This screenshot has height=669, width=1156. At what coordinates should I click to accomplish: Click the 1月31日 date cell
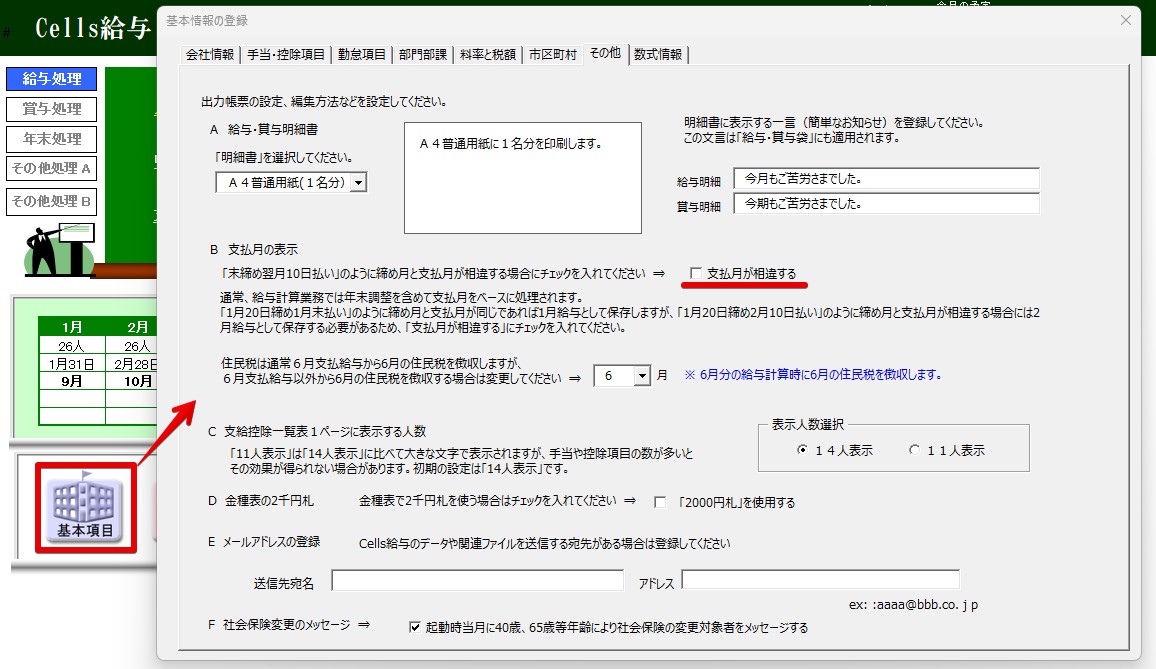[x=72, y=364]
